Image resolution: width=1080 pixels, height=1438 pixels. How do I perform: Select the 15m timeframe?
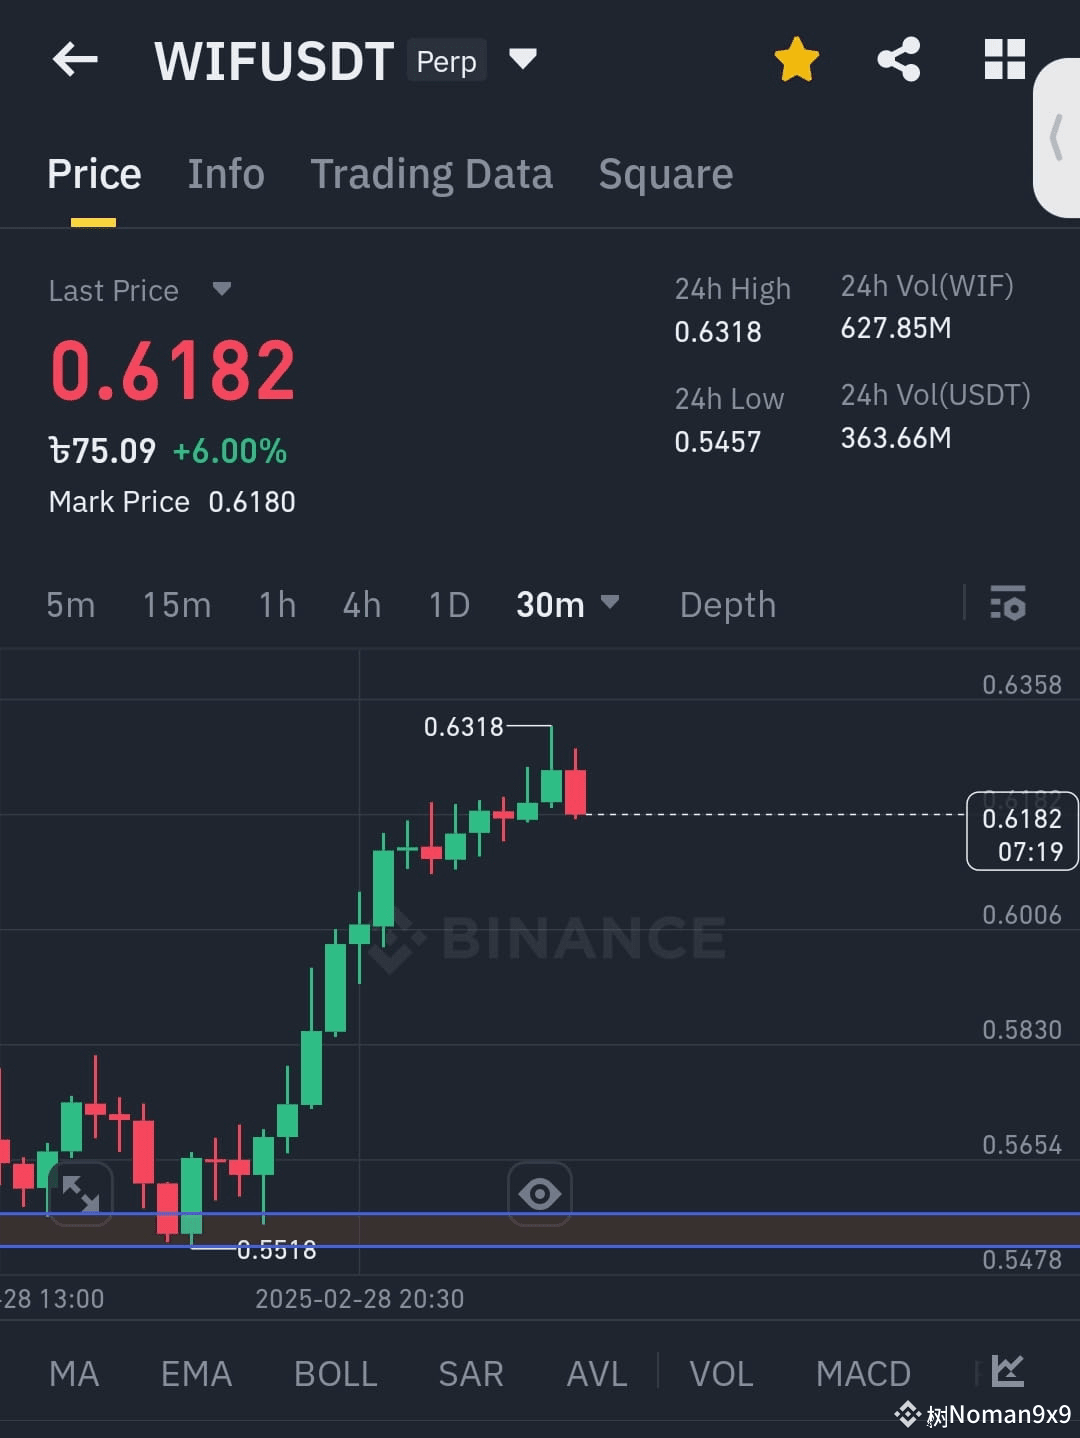[x=177, y=605]
